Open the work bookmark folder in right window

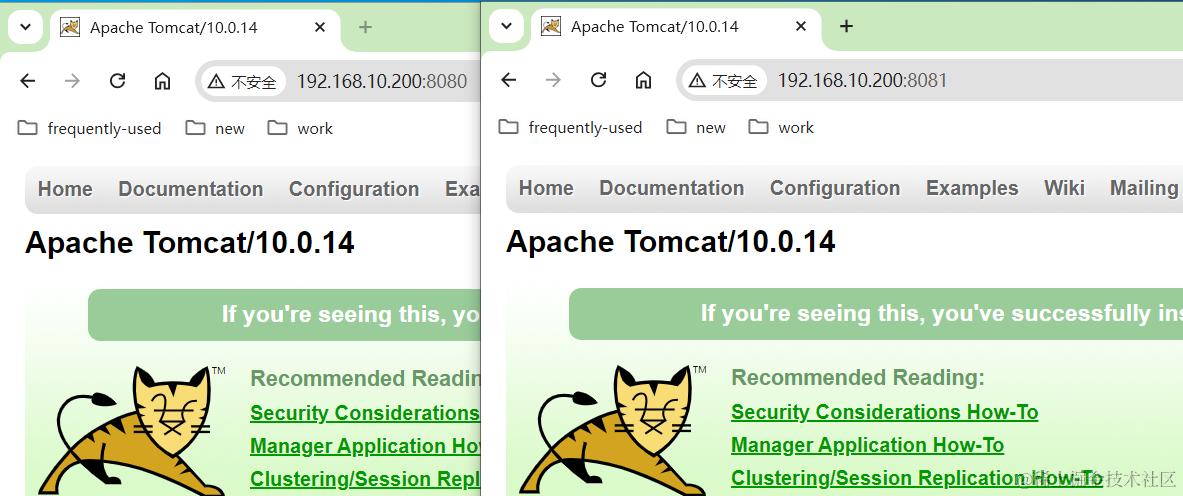[x=781, y=128]
